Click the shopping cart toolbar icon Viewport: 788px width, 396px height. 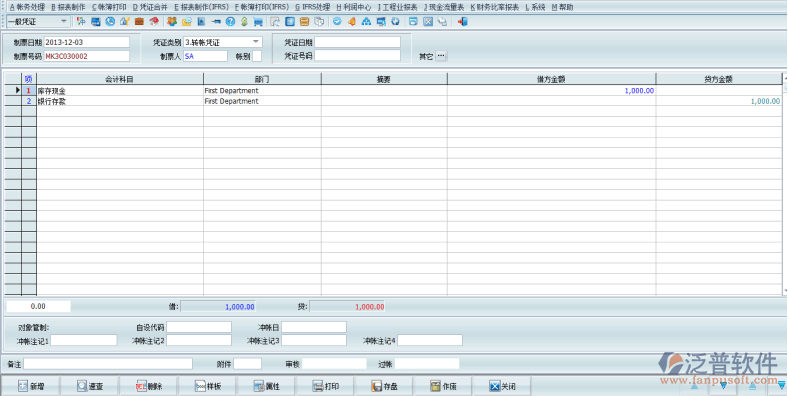258,22
